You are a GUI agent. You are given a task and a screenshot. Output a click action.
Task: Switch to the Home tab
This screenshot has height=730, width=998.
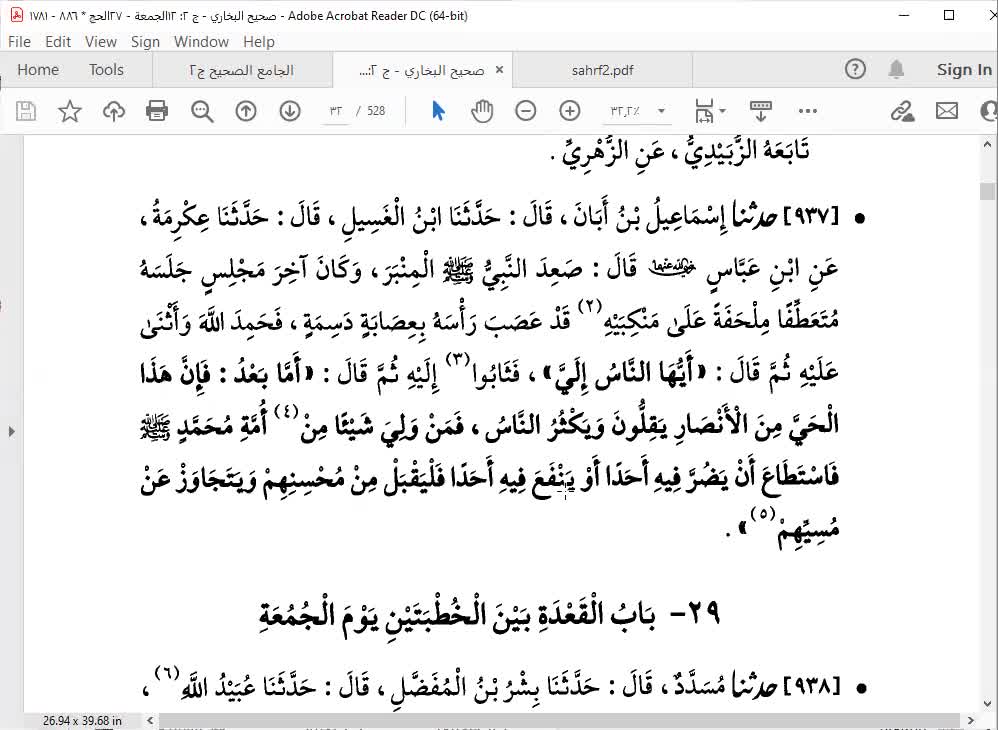(x=38, y=69)
